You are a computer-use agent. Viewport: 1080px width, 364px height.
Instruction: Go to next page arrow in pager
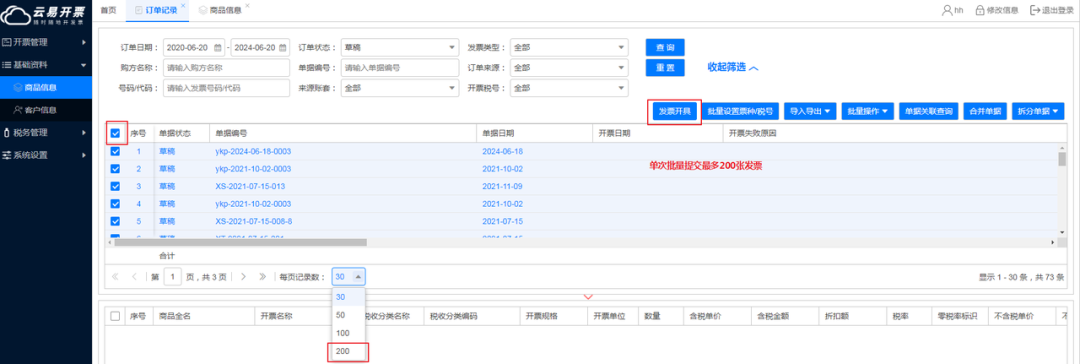(x=243, y=276)
